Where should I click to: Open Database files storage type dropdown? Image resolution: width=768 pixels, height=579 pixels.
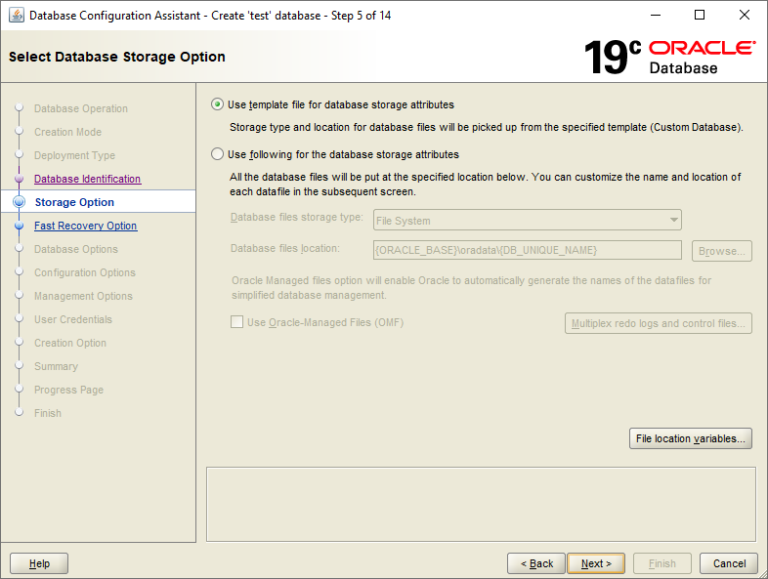[x=527, y=220]
